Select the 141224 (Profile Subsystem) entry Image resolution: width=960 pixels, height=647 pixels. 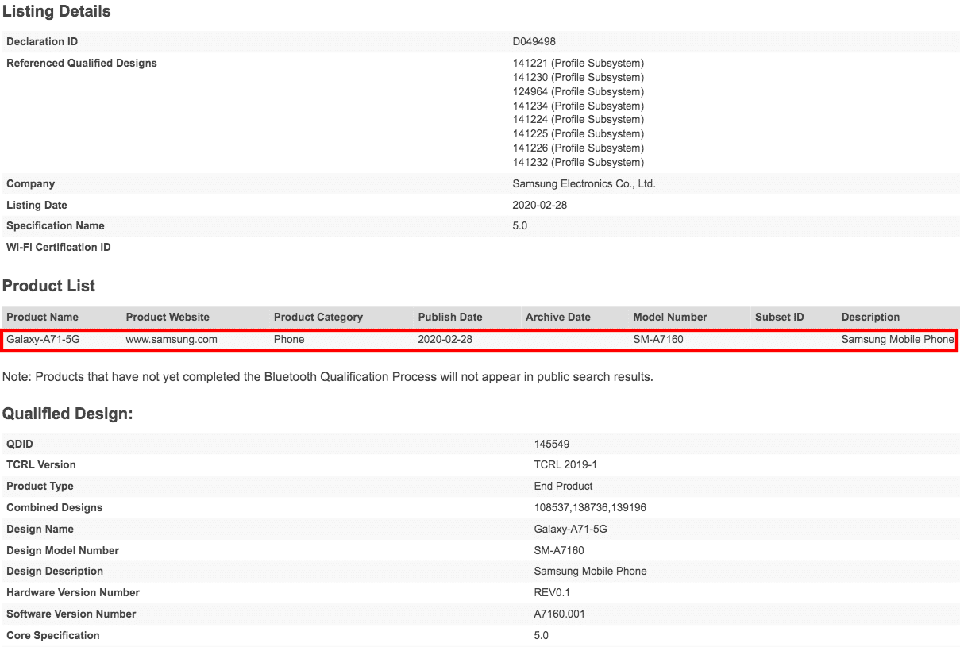click(x=578, y=119)
